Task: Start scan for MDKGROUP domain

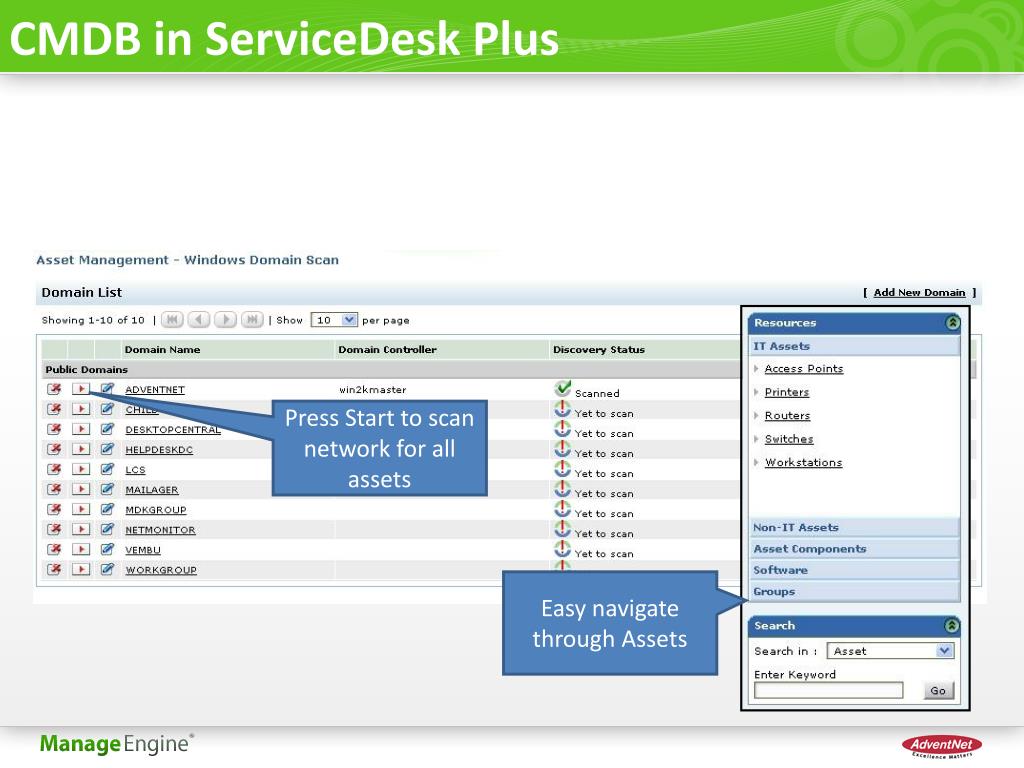Action: pos(81,509)
